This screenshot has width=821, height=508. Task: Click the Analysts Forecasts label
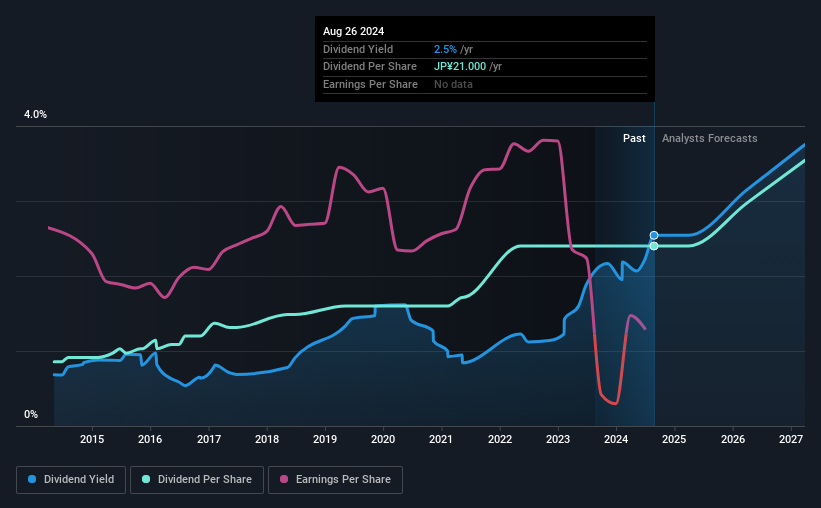[x=709, y=138]
